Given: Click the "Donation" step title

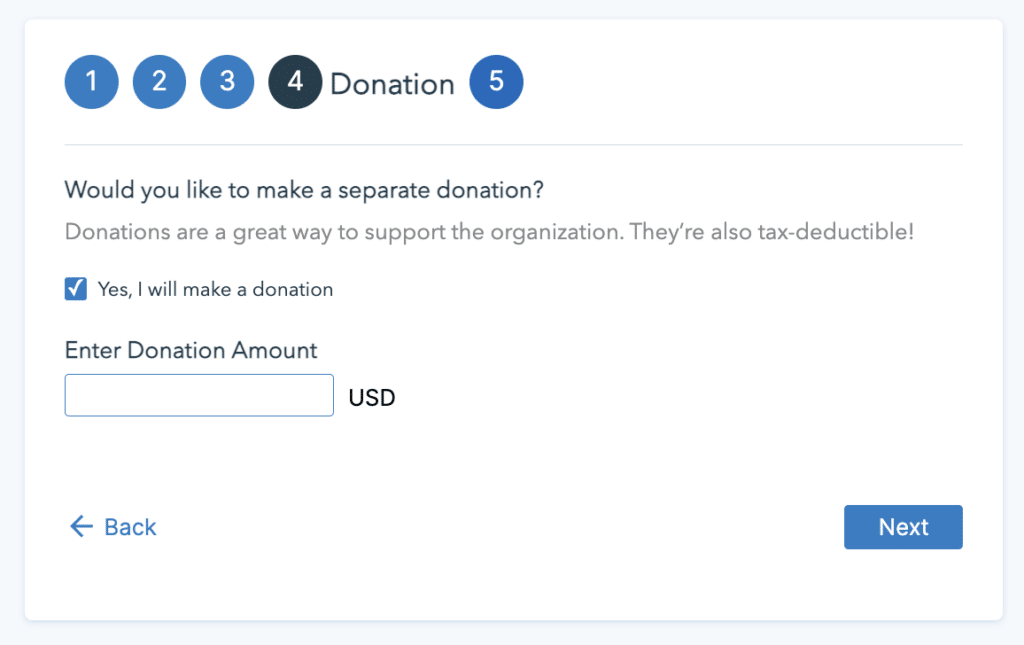Looking at the screenshot, I should 392,84.
